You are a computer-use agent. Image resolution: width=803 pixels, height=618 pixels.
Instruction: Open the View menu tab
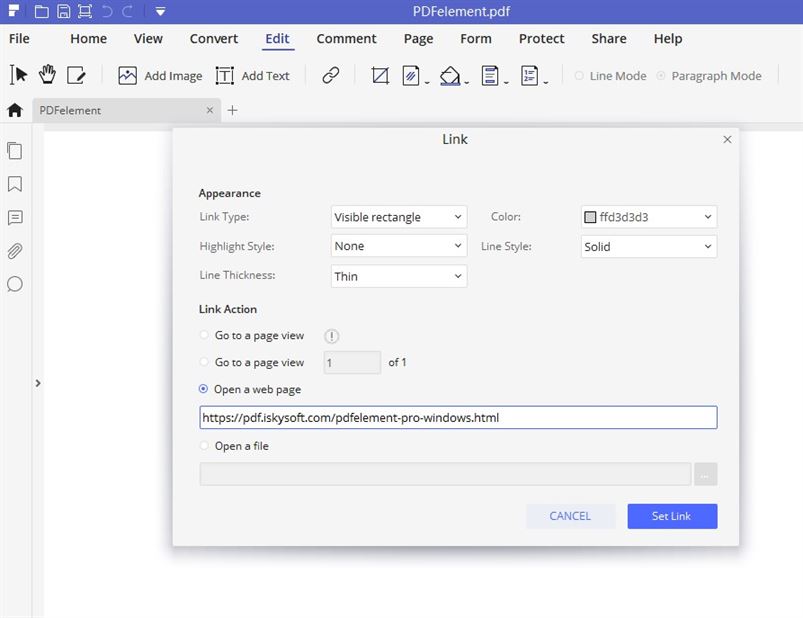[x=148, y=39]
